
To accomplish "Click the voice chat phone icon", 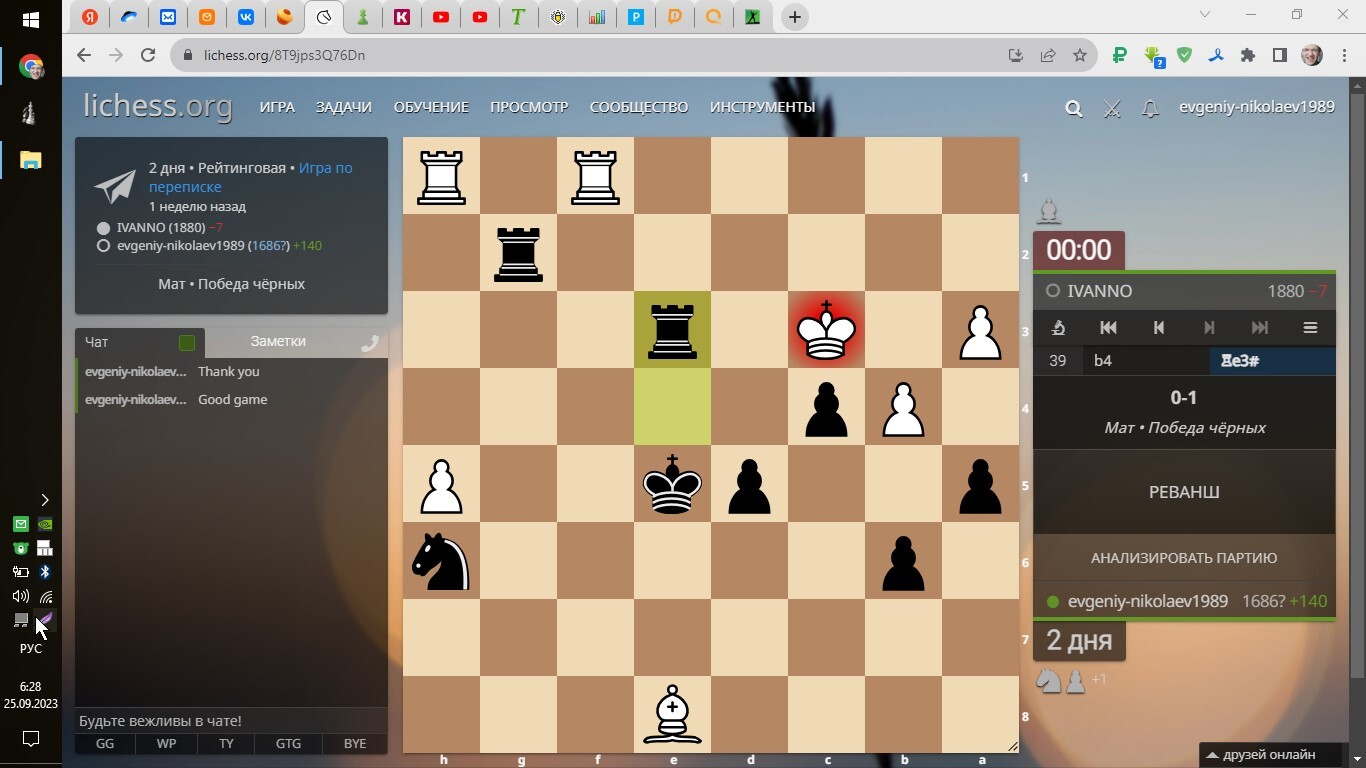I will click(x=369, y=343).
